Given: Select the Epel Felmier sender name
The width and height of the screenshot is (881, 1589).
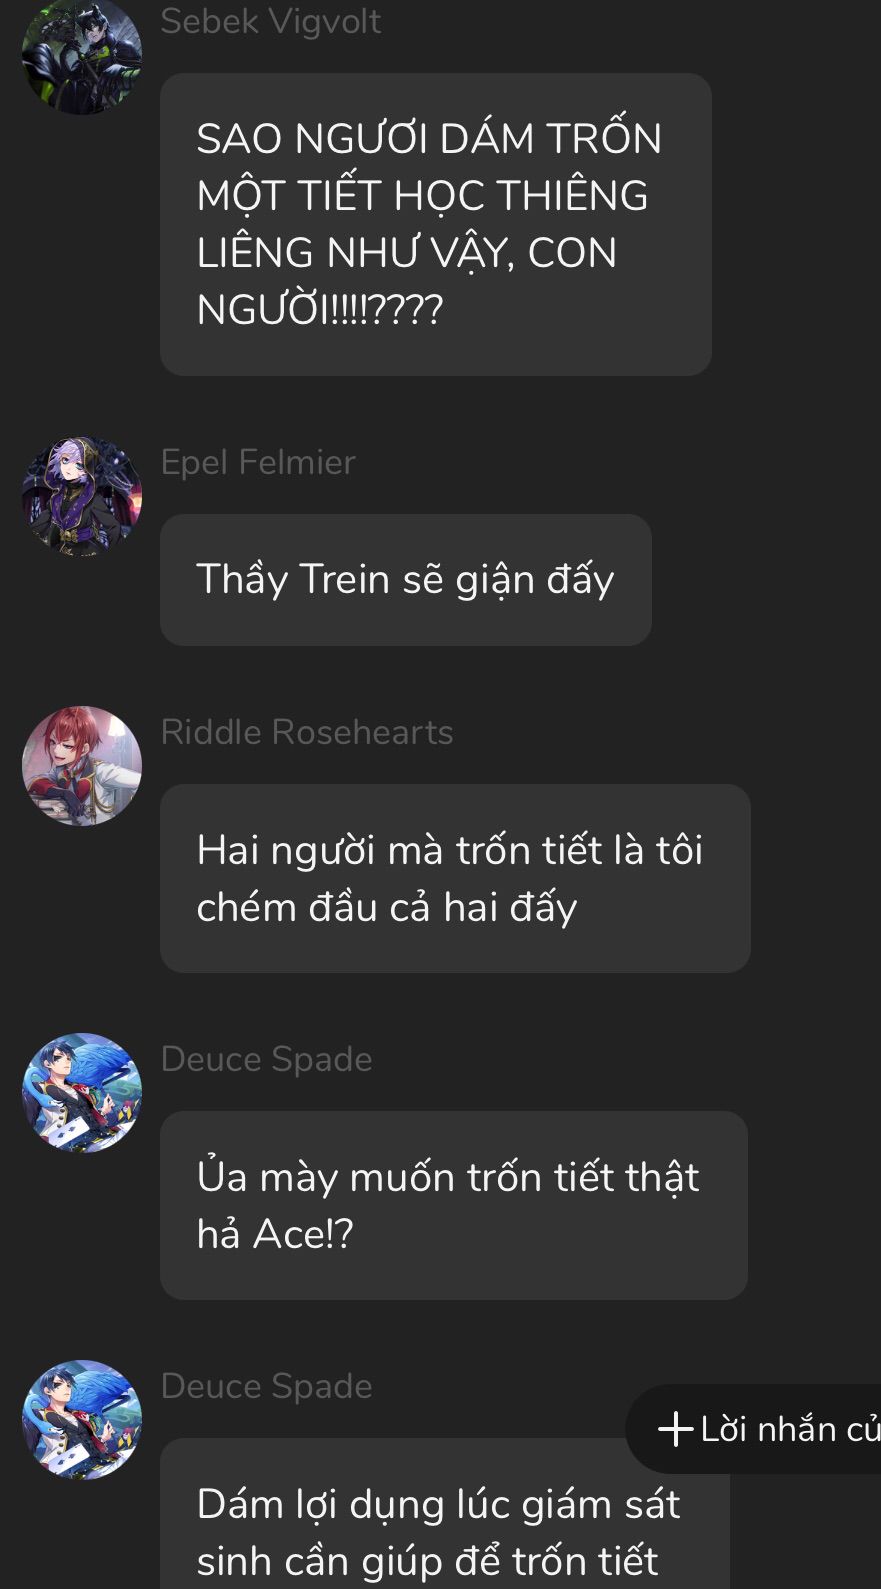Looking at the screenshot, I should point(258,462).
